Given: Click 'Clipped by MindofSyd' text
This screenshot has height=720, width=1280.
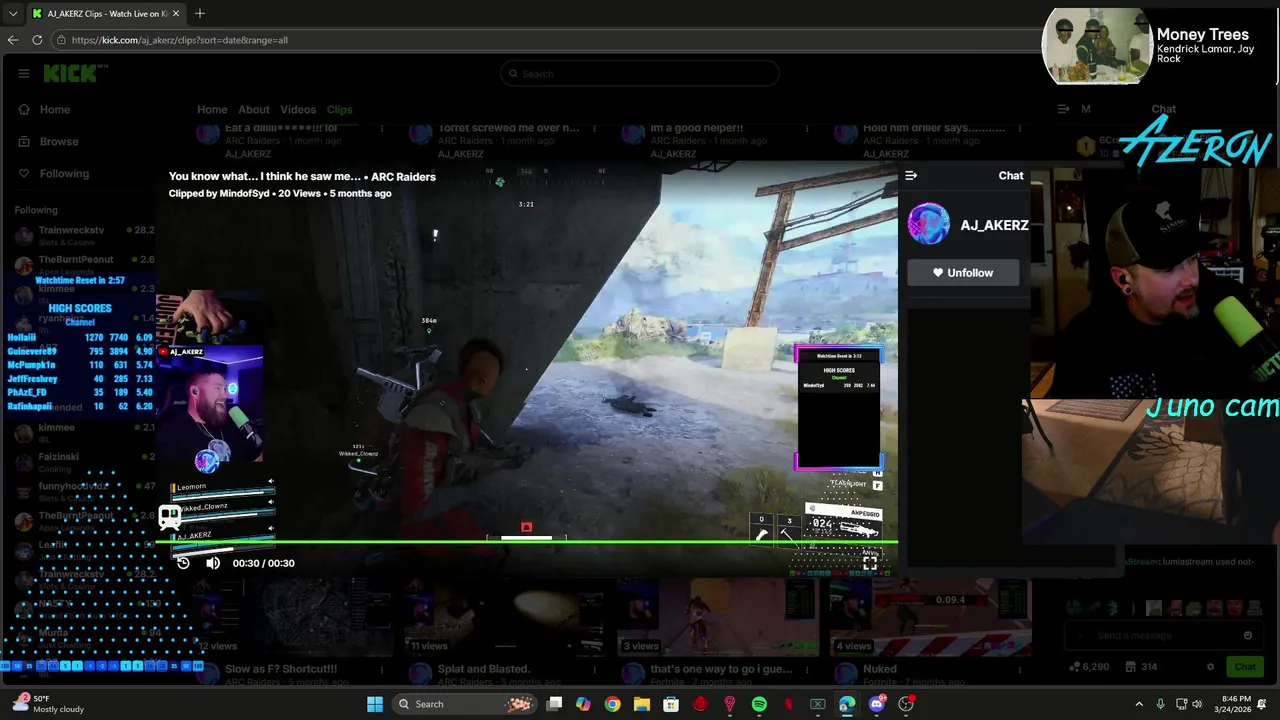Looking at the screenshot, I should click(220, 194).
